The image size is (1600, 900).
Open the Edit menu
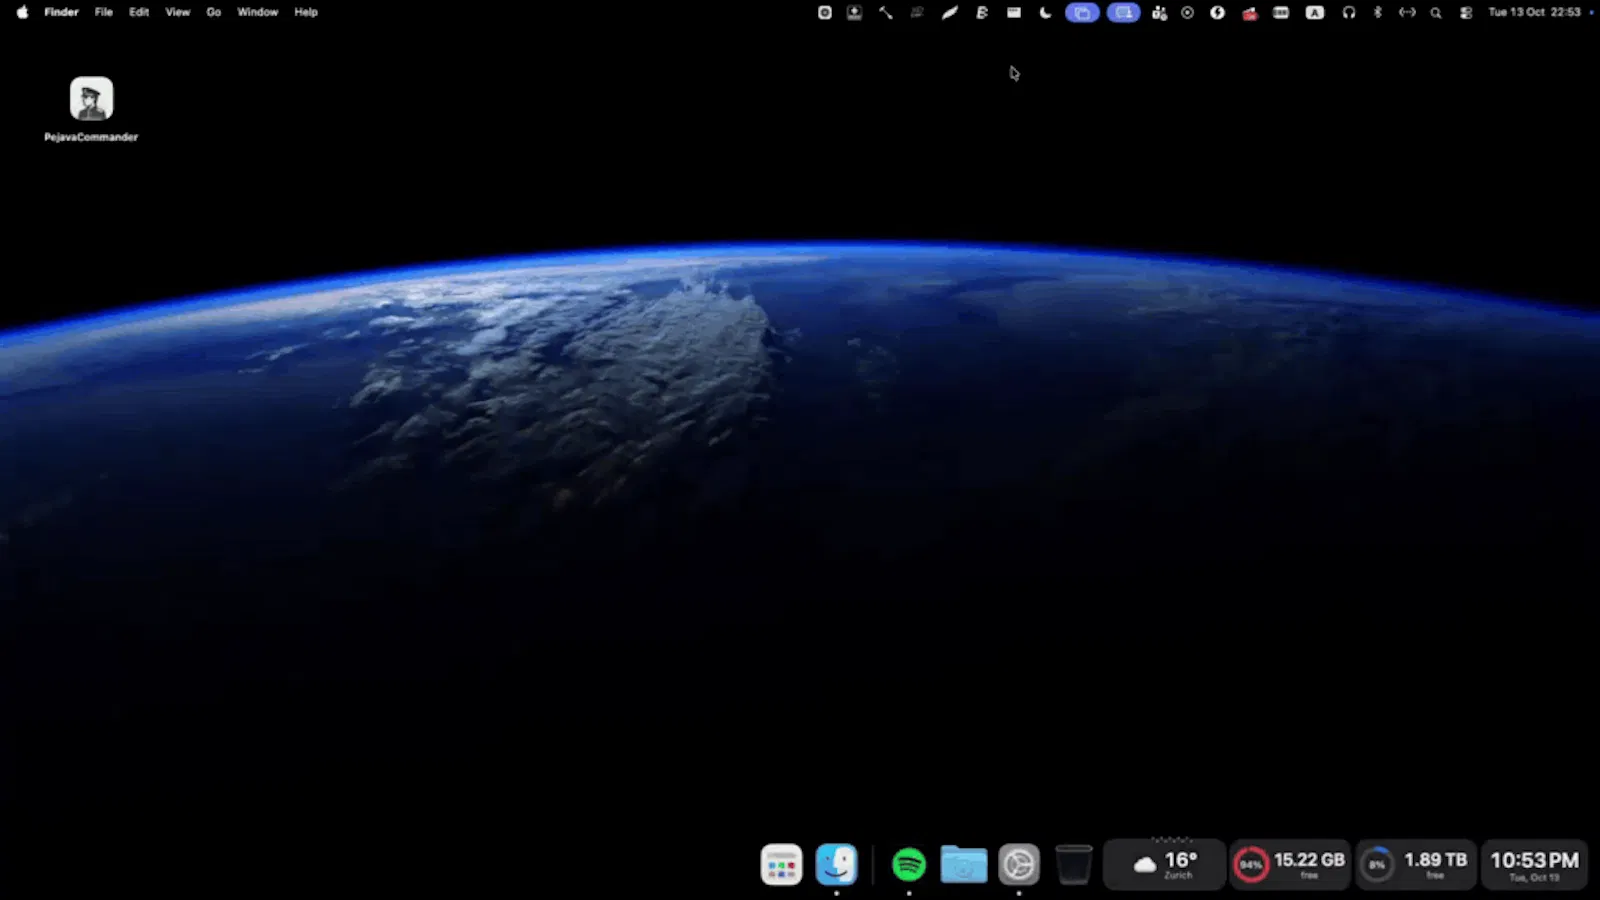[x=139, y=12]
